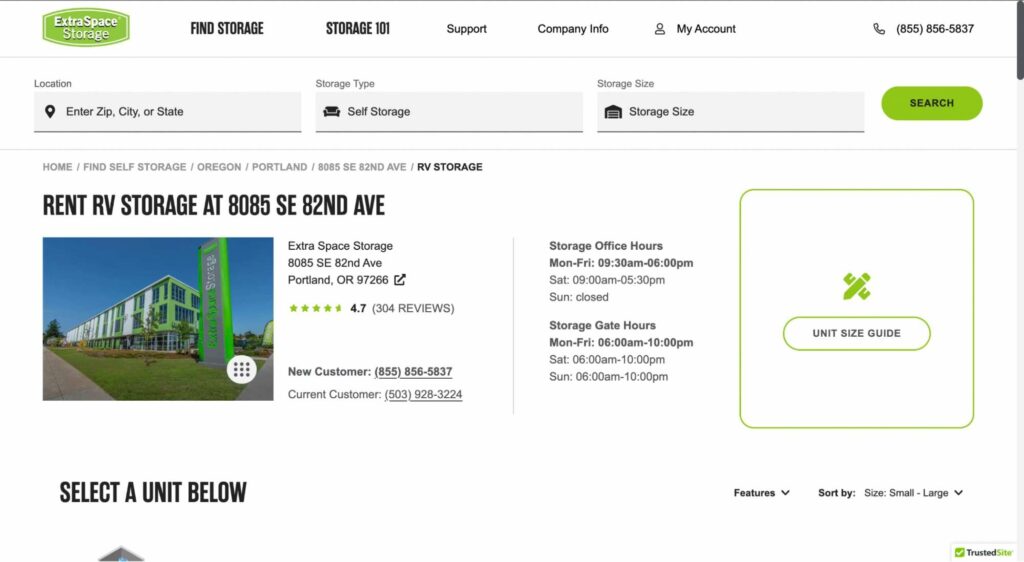Open photo gallery grid icon on facility image
This screenshot has height=562, width=1024.
pyautogui.click(x=242, y=369)
